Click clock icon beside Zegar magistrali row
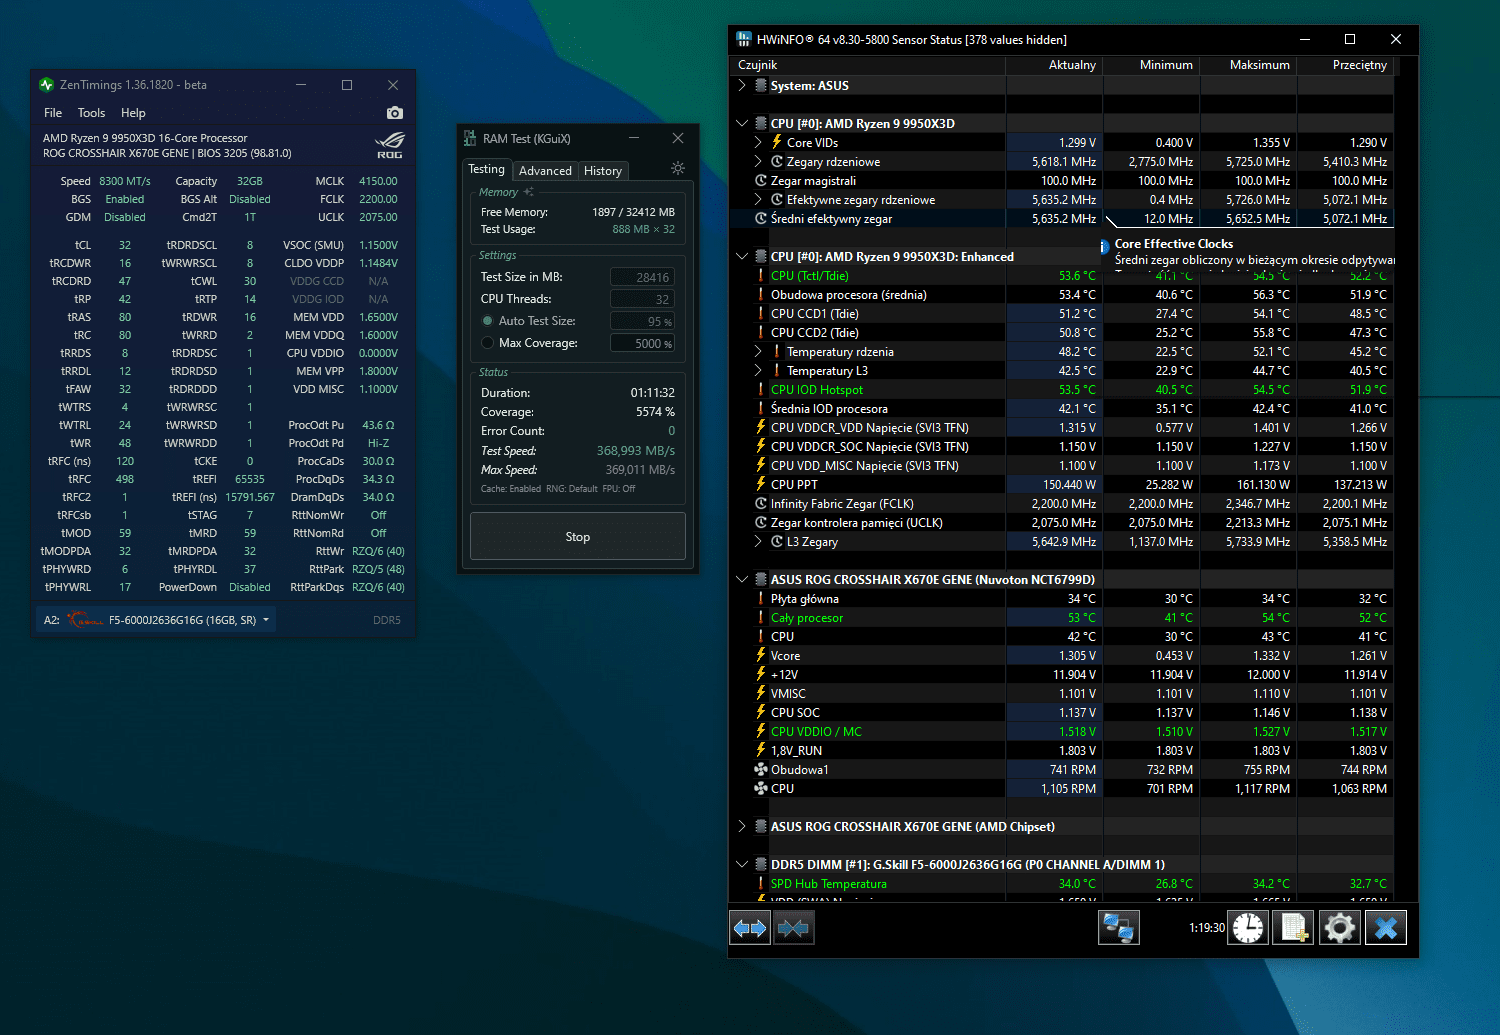 pyautogui.click(x=761, y=181)
